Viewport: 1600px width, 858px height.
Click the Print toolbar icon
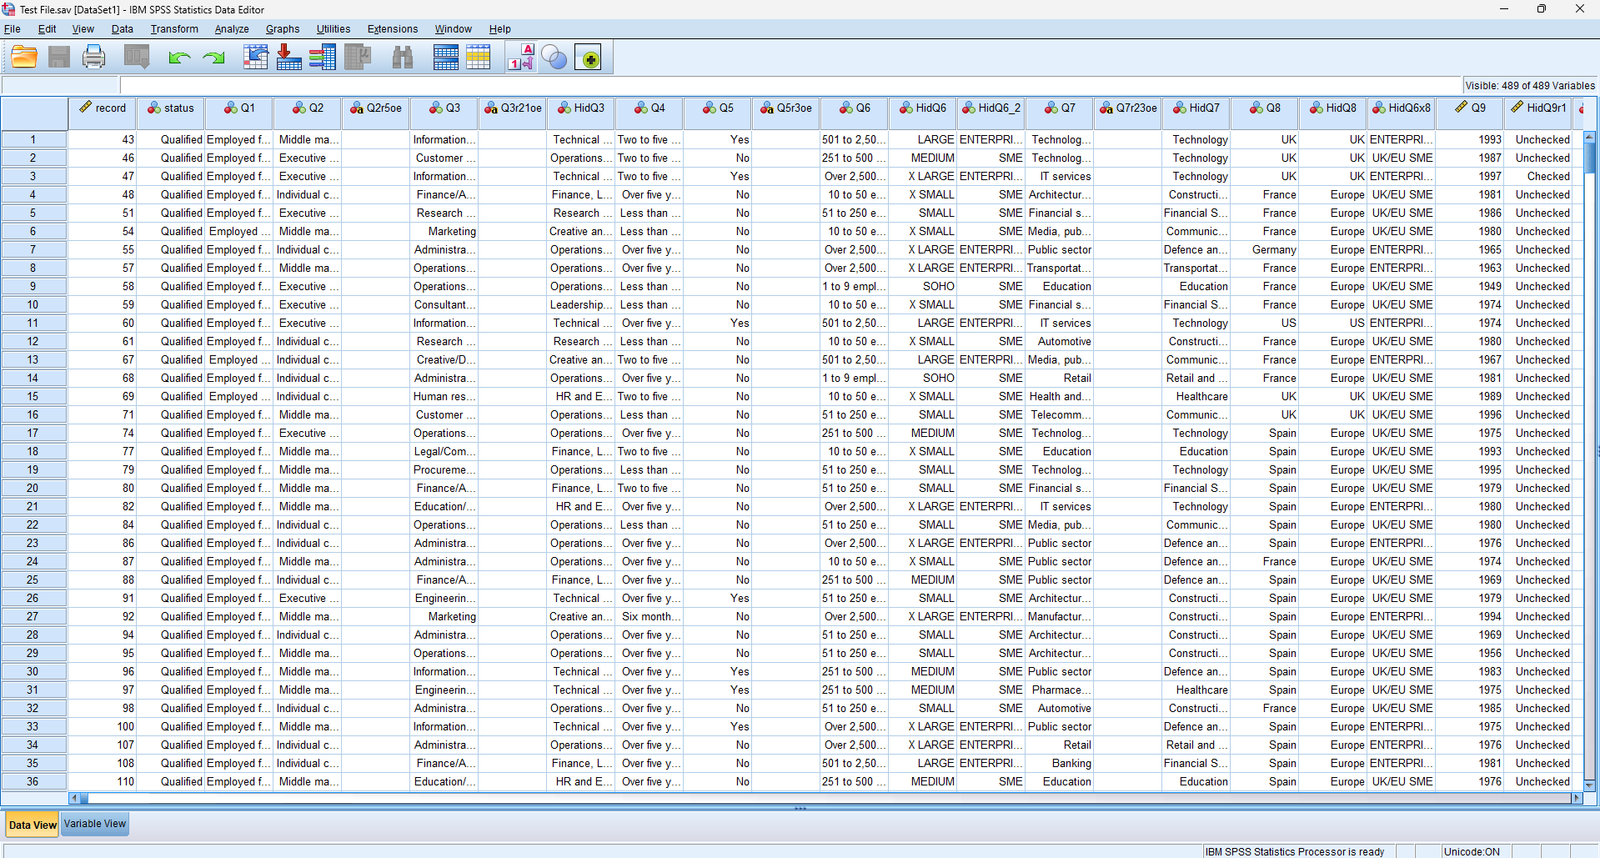tap(94, 57)
